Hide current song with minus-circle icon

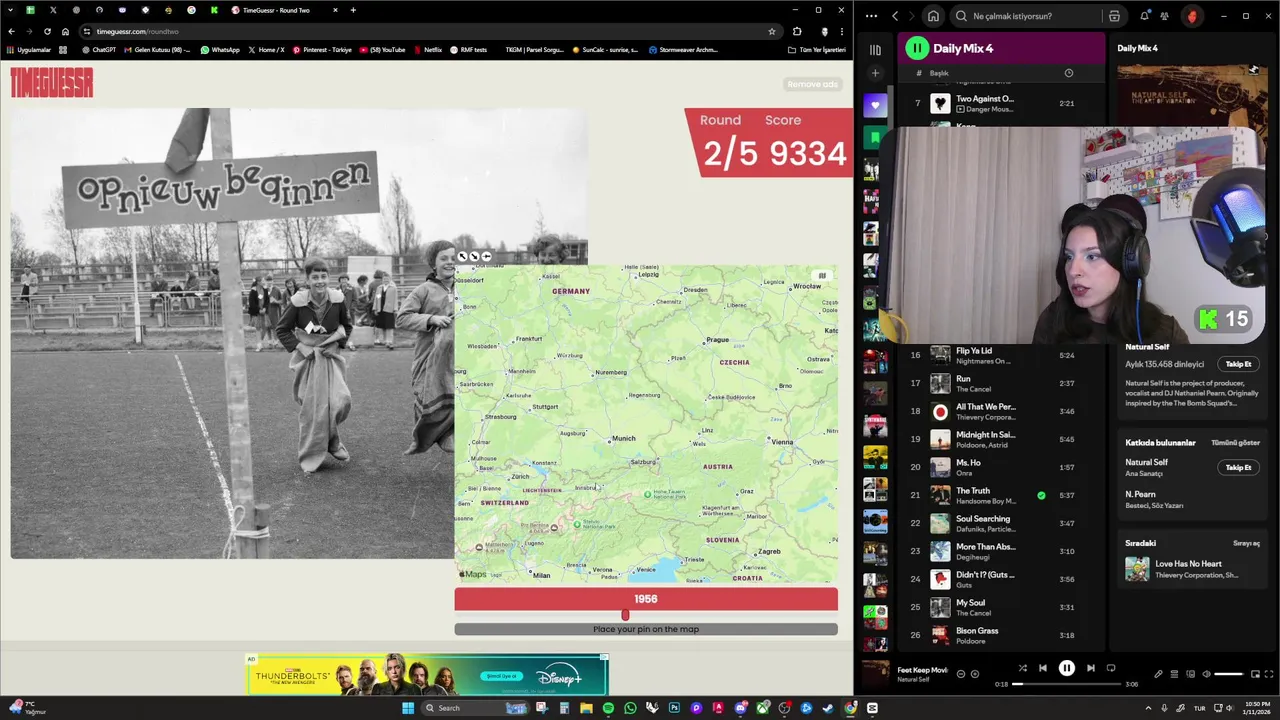tap(961, 674)
